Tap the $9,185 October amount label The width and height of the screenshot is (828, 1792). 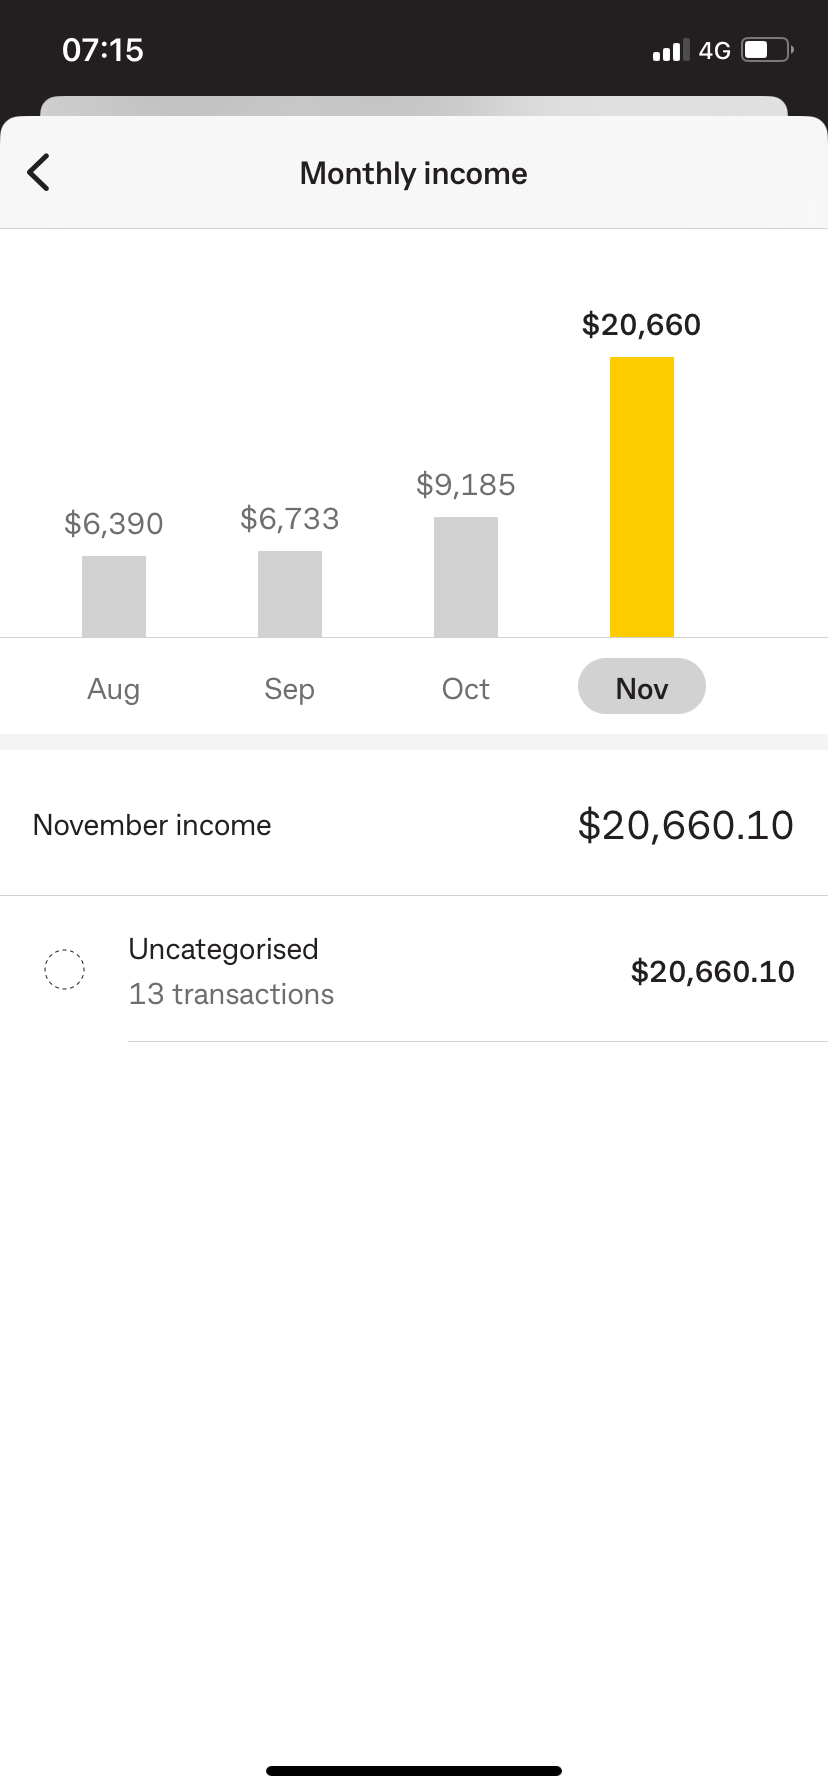click(466, 485)
